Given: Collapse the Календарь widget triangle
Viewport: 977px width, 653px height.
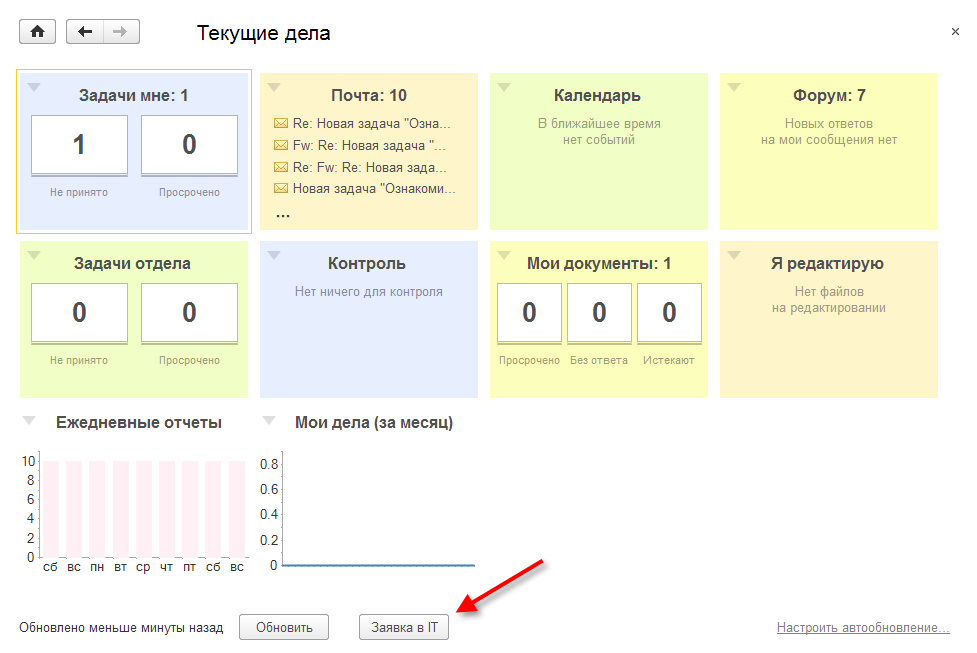Looking at the screenshot, I should [504, 87].
